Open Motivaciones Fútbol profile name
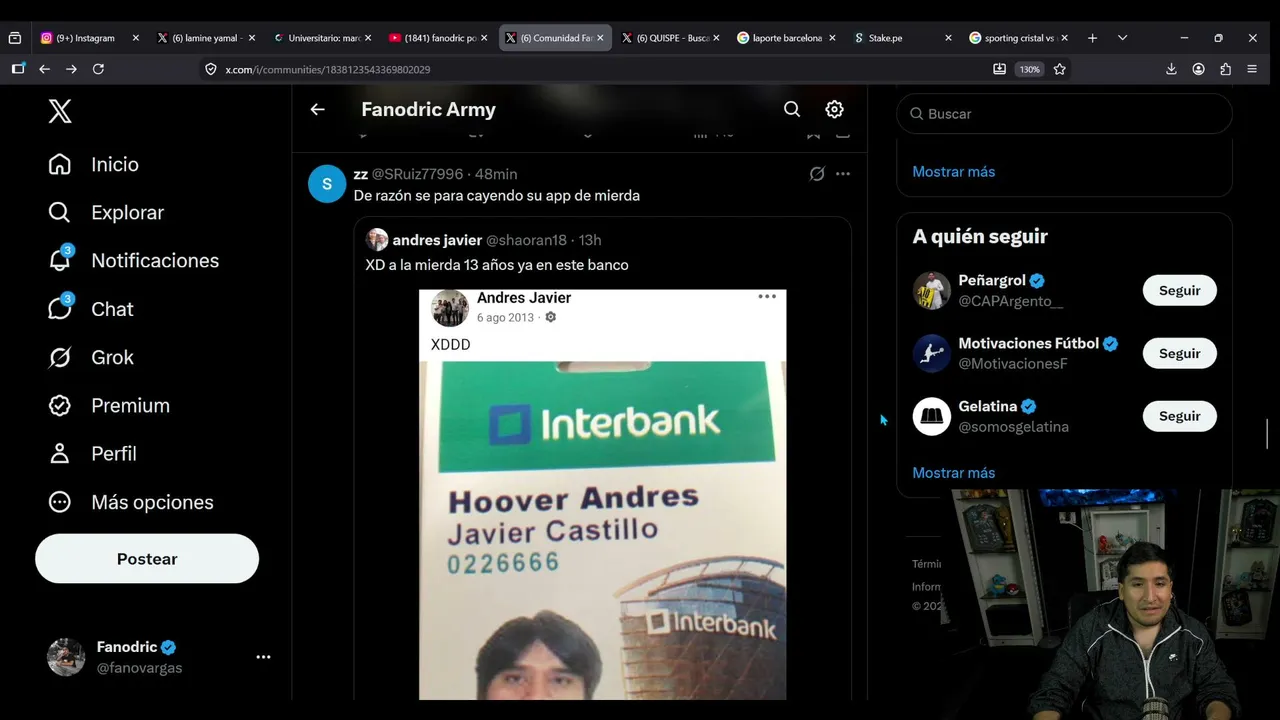The image size is (1280, 720). (x=1028, y=343)
